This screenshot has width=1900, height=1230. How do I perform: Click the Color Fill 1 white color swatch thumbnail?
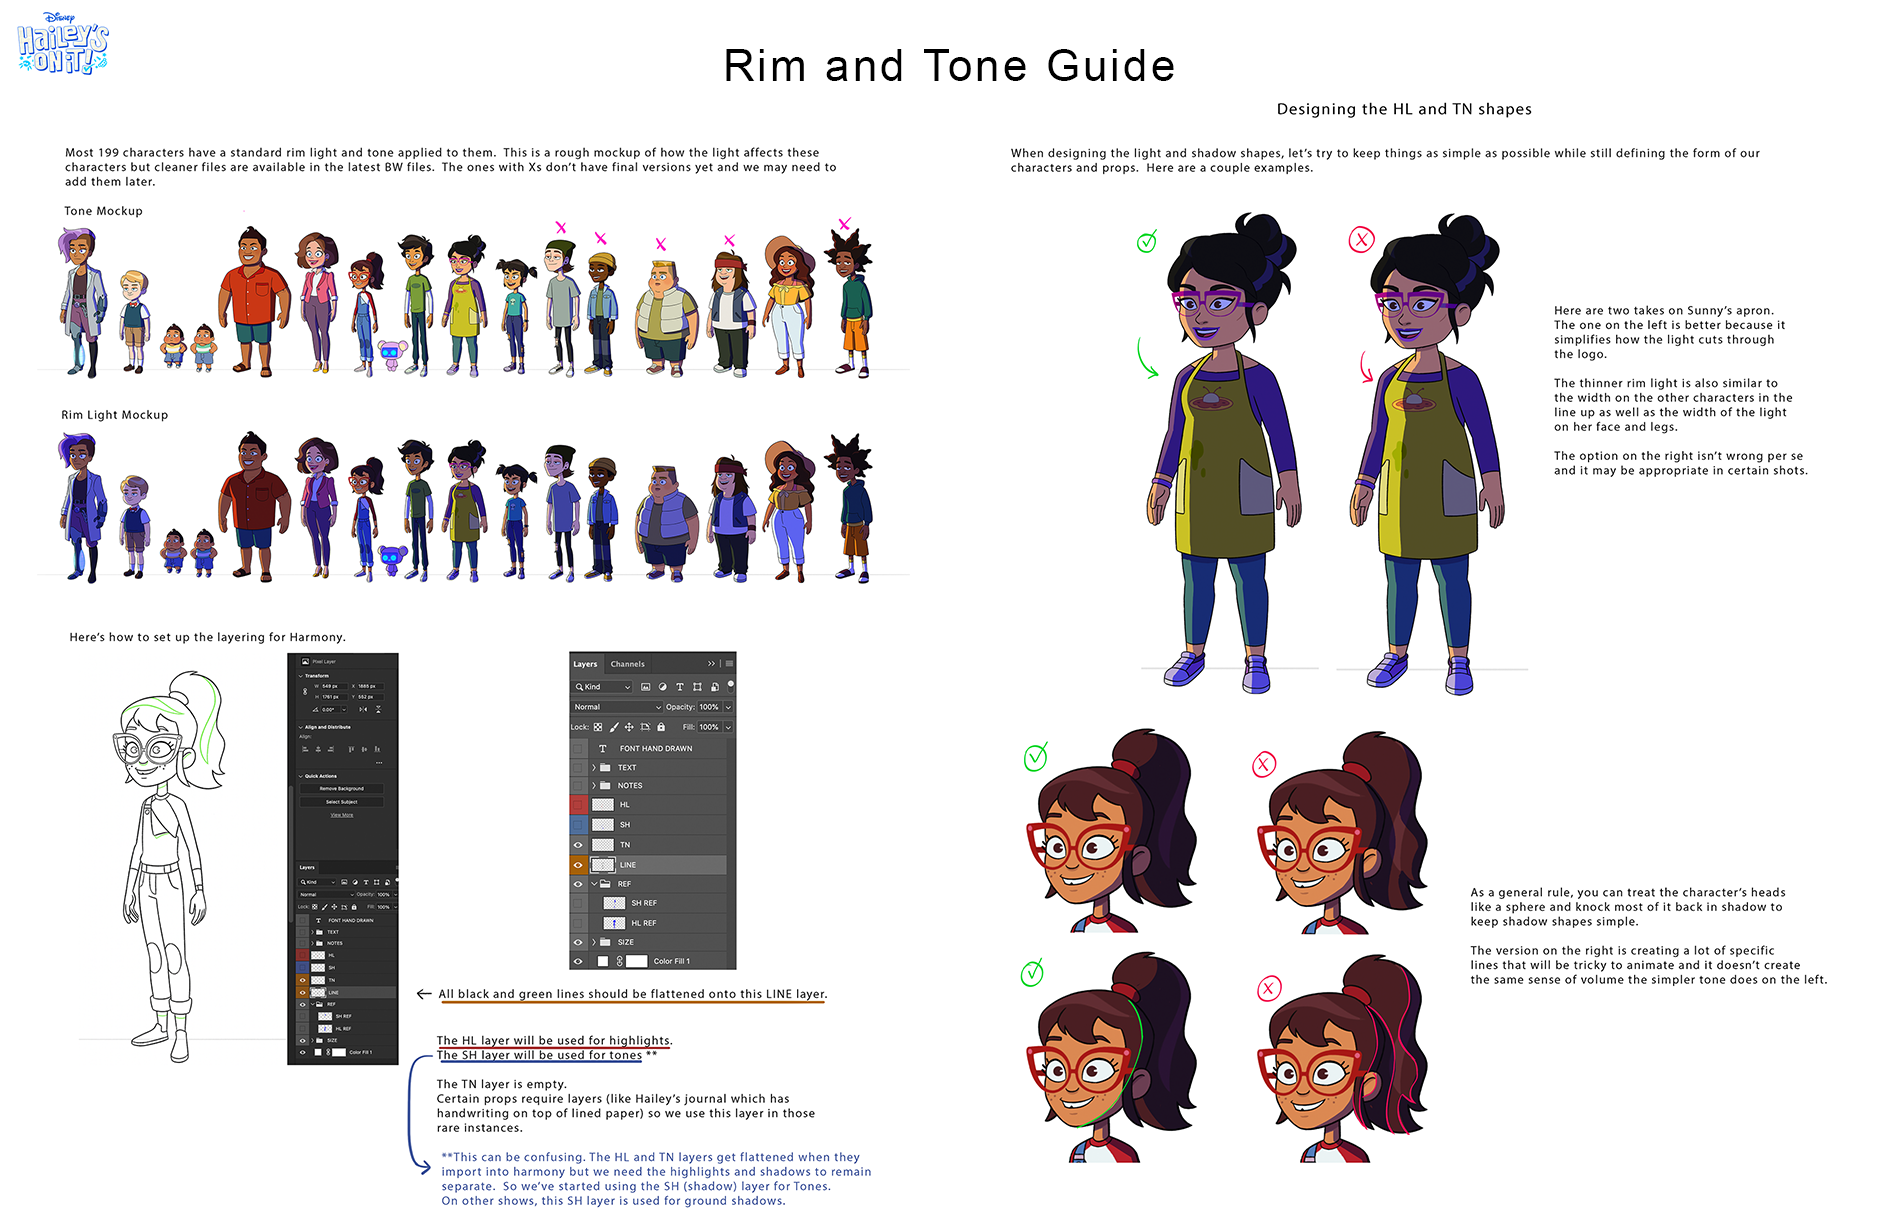tap(602, 961)
